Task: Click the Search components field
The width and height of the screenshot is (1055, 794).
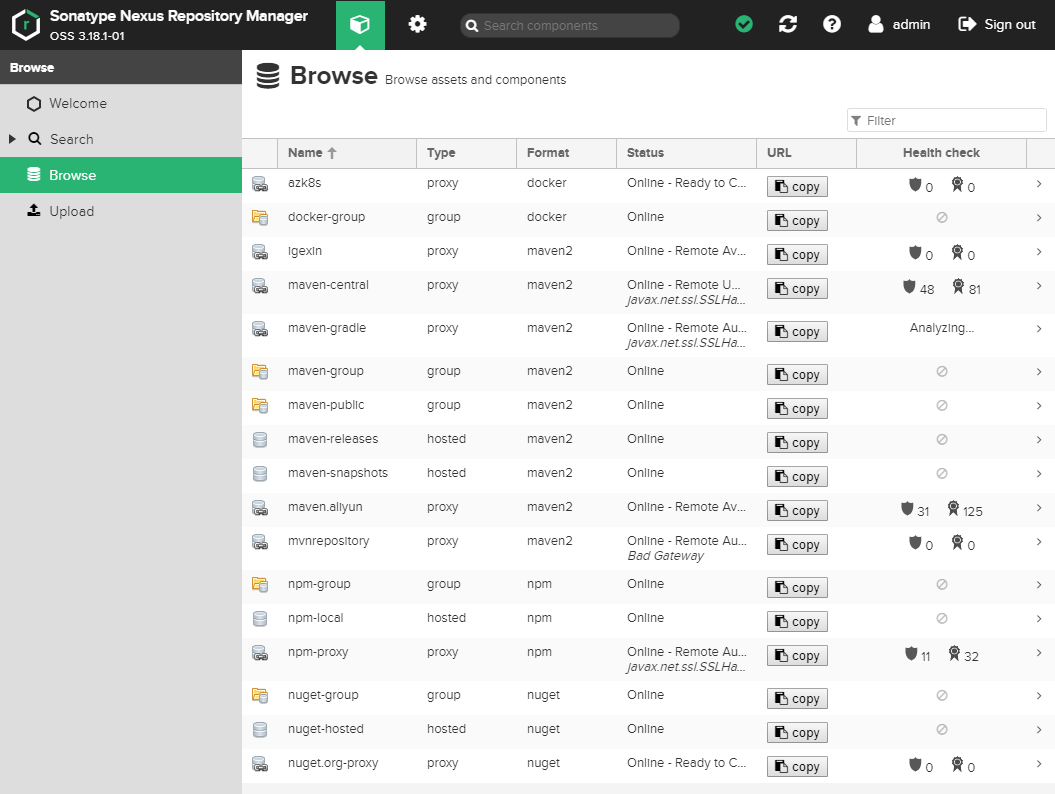Action: coord(570,26)
